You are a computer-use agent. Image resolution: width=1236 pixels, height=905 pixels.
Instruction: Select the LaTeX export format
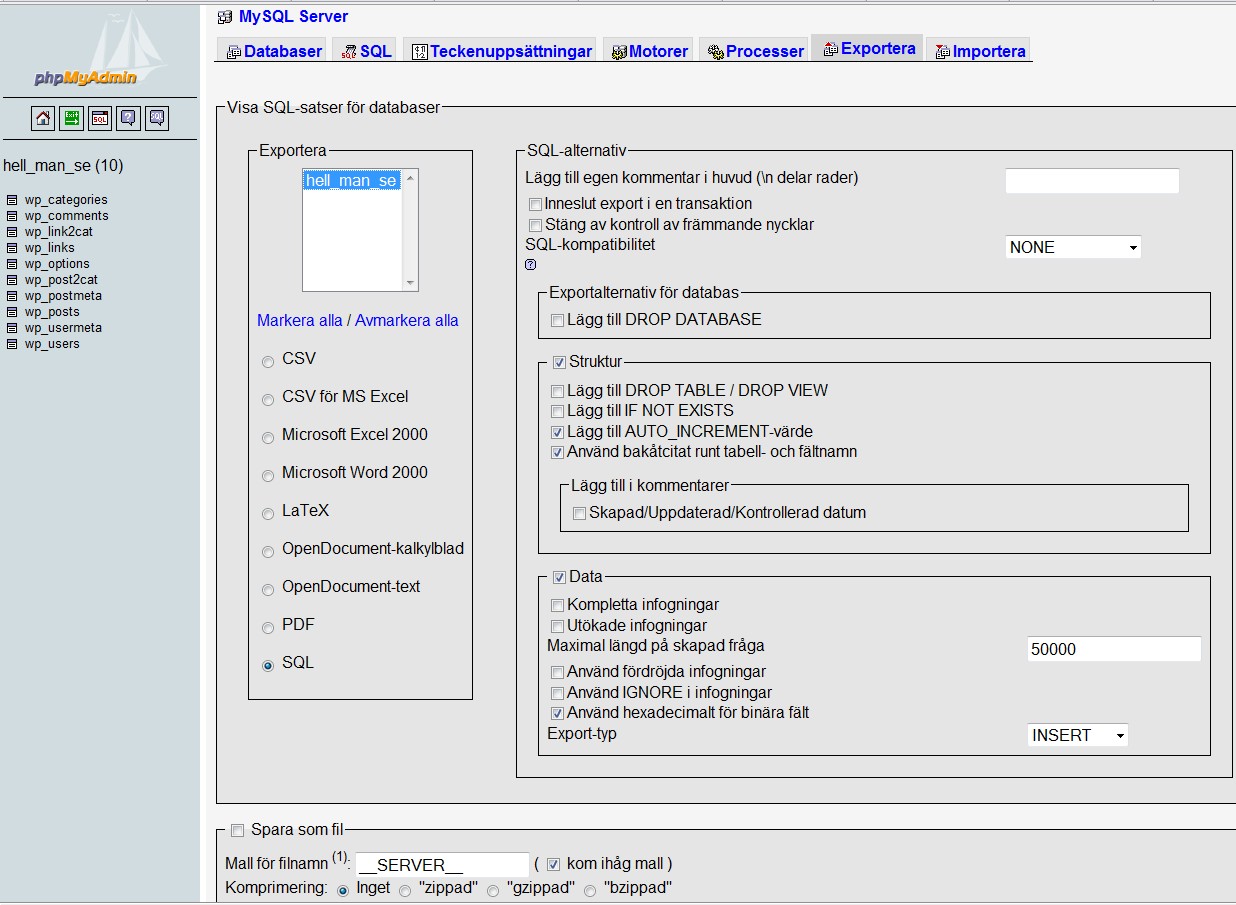[268, 514]
